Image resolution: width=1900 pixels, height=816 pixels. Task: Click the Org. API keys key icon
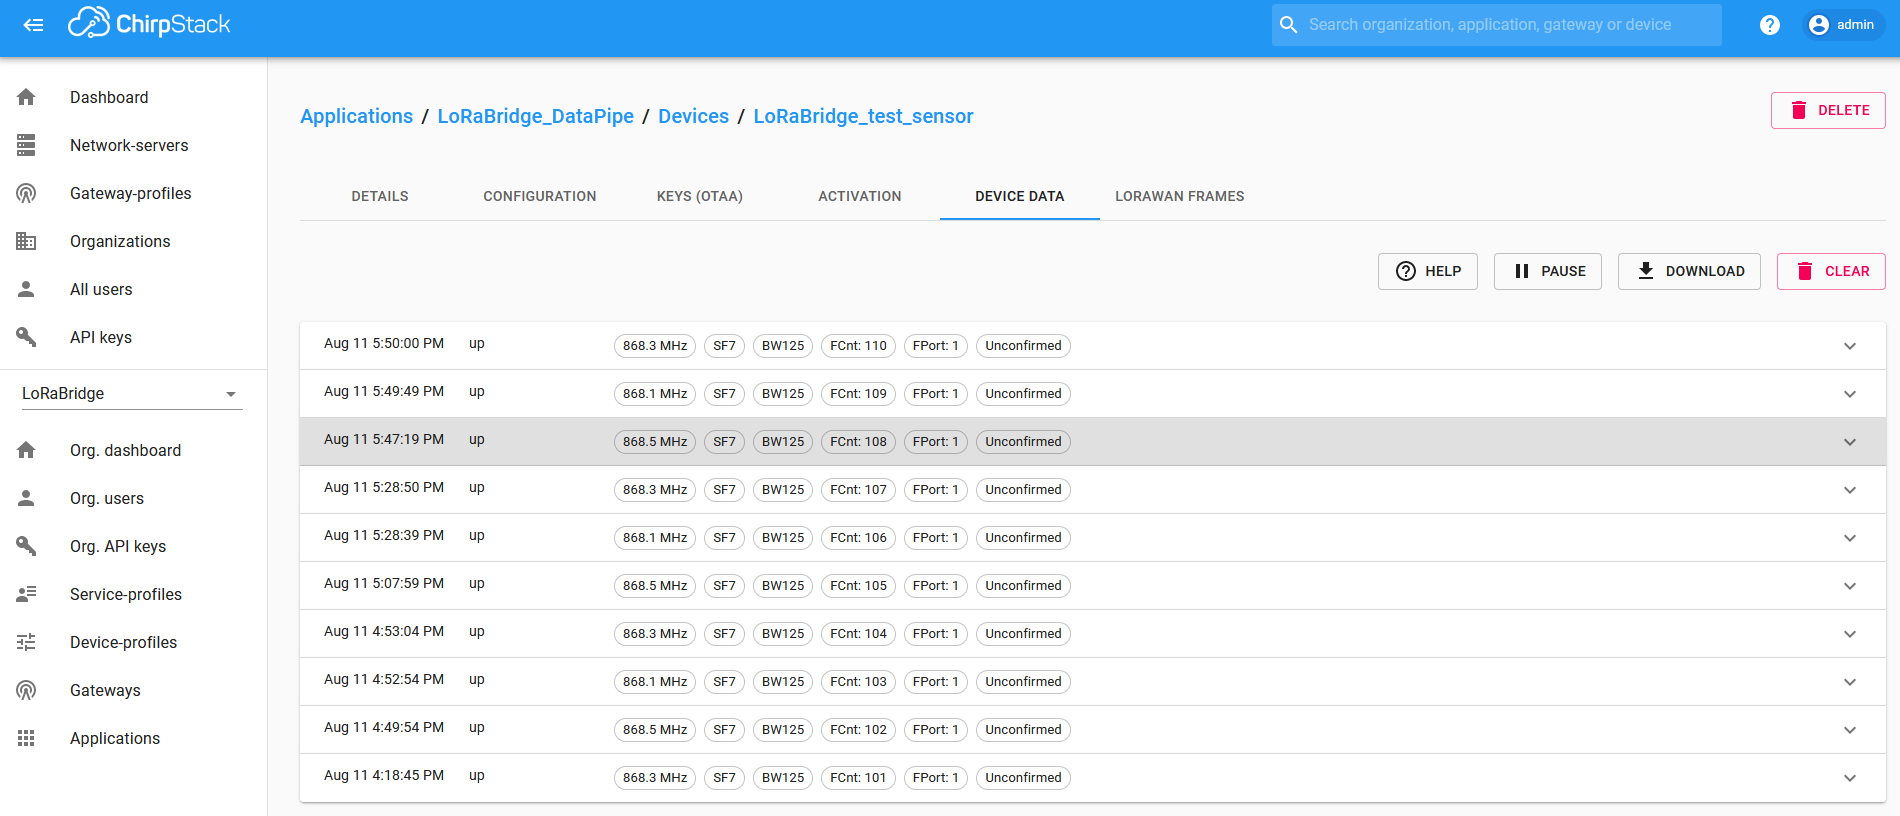pyautogui.click(x=26, y=546)
